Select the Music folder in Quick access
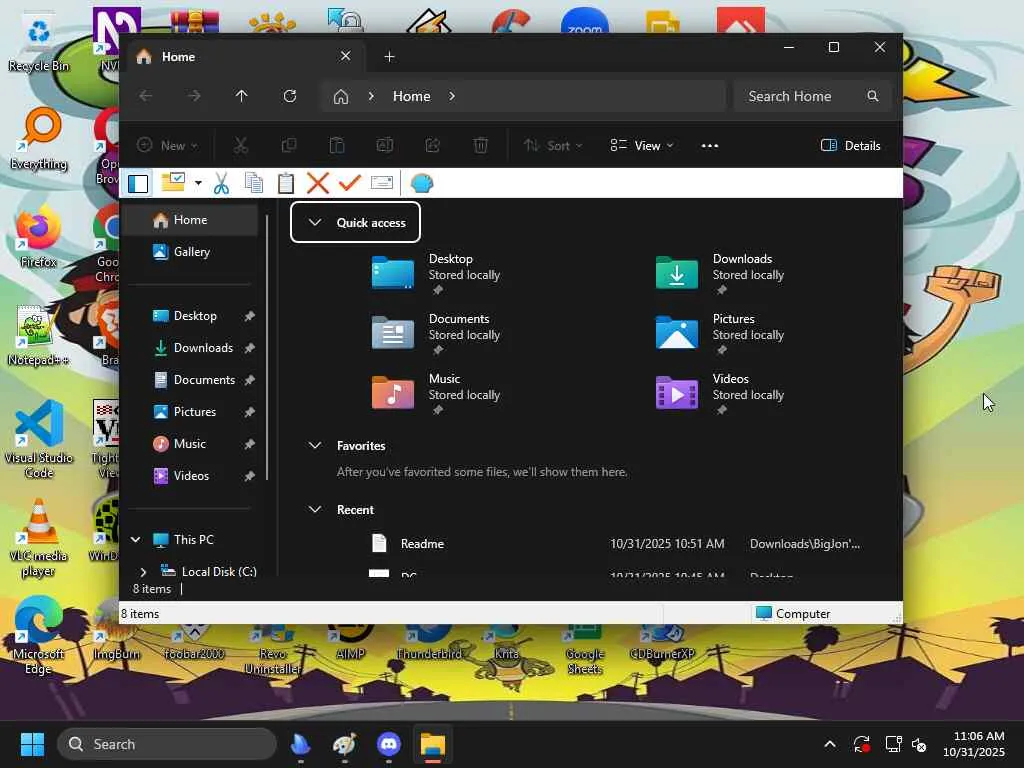The height and width of the screenshot is (768, 1024). pos(438,394)
